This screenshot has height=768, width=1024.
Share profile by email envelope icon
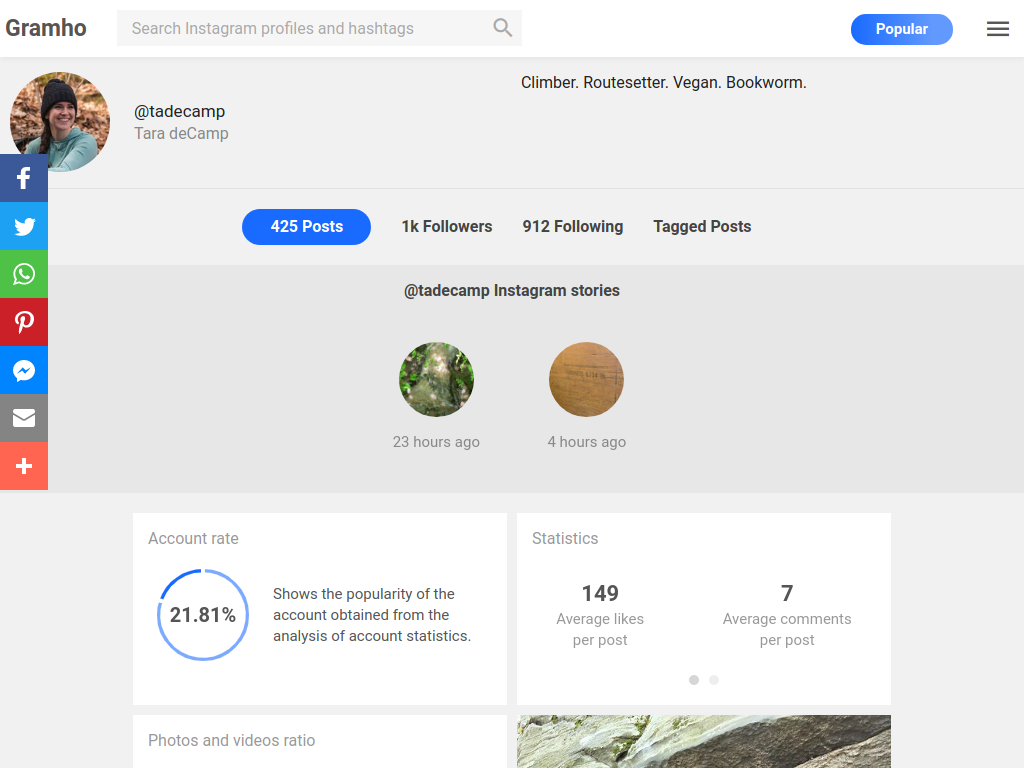coord(24,419)
